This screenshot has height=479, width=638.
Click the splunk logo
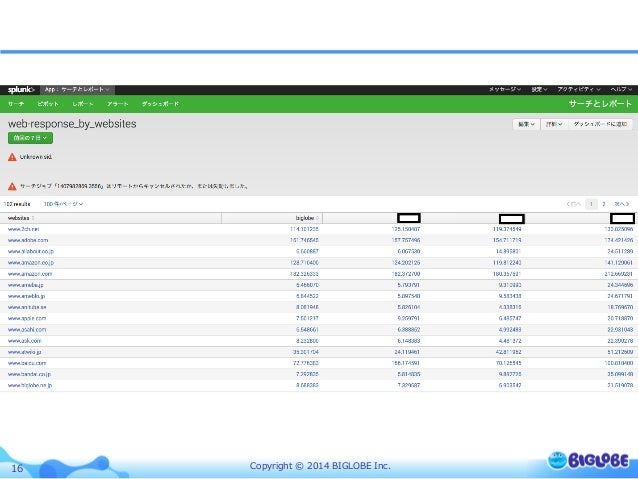click(21, 90)
